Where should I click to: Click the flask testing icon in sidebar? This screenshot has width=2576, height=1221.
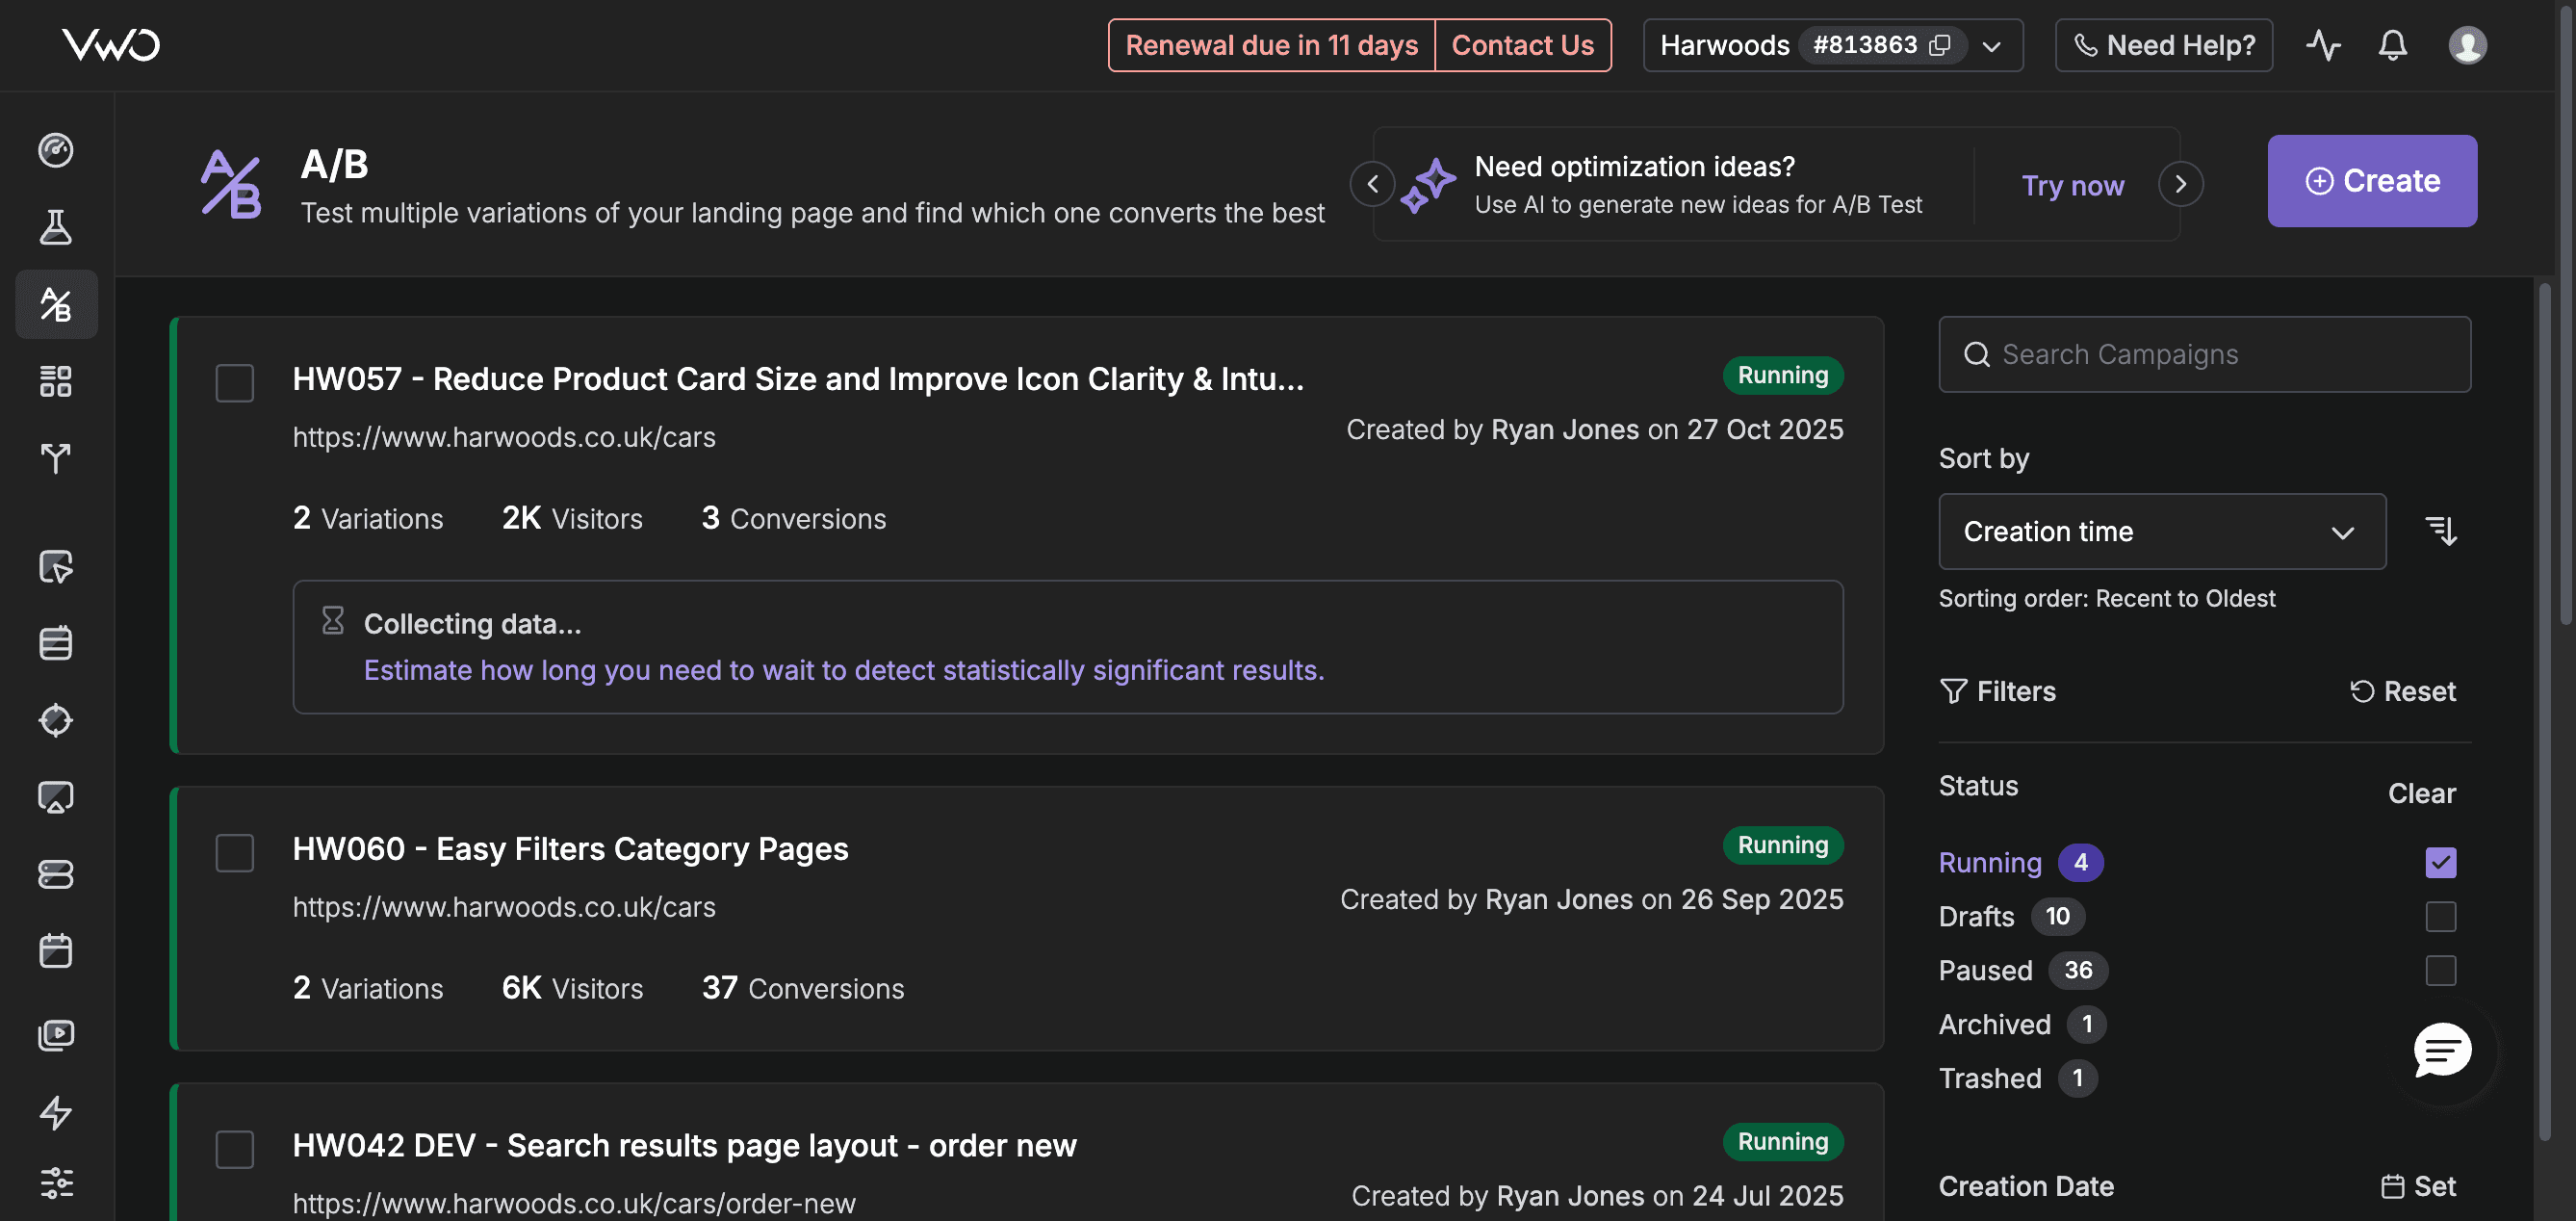tap(56, 227)
